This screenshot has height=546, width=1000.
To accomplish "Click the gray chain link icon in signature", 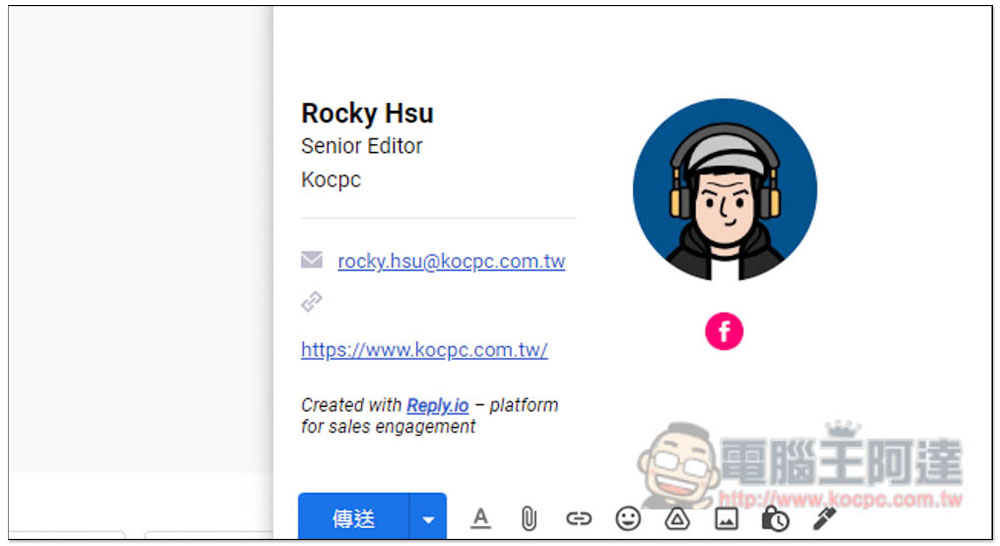I will point(312,301).
